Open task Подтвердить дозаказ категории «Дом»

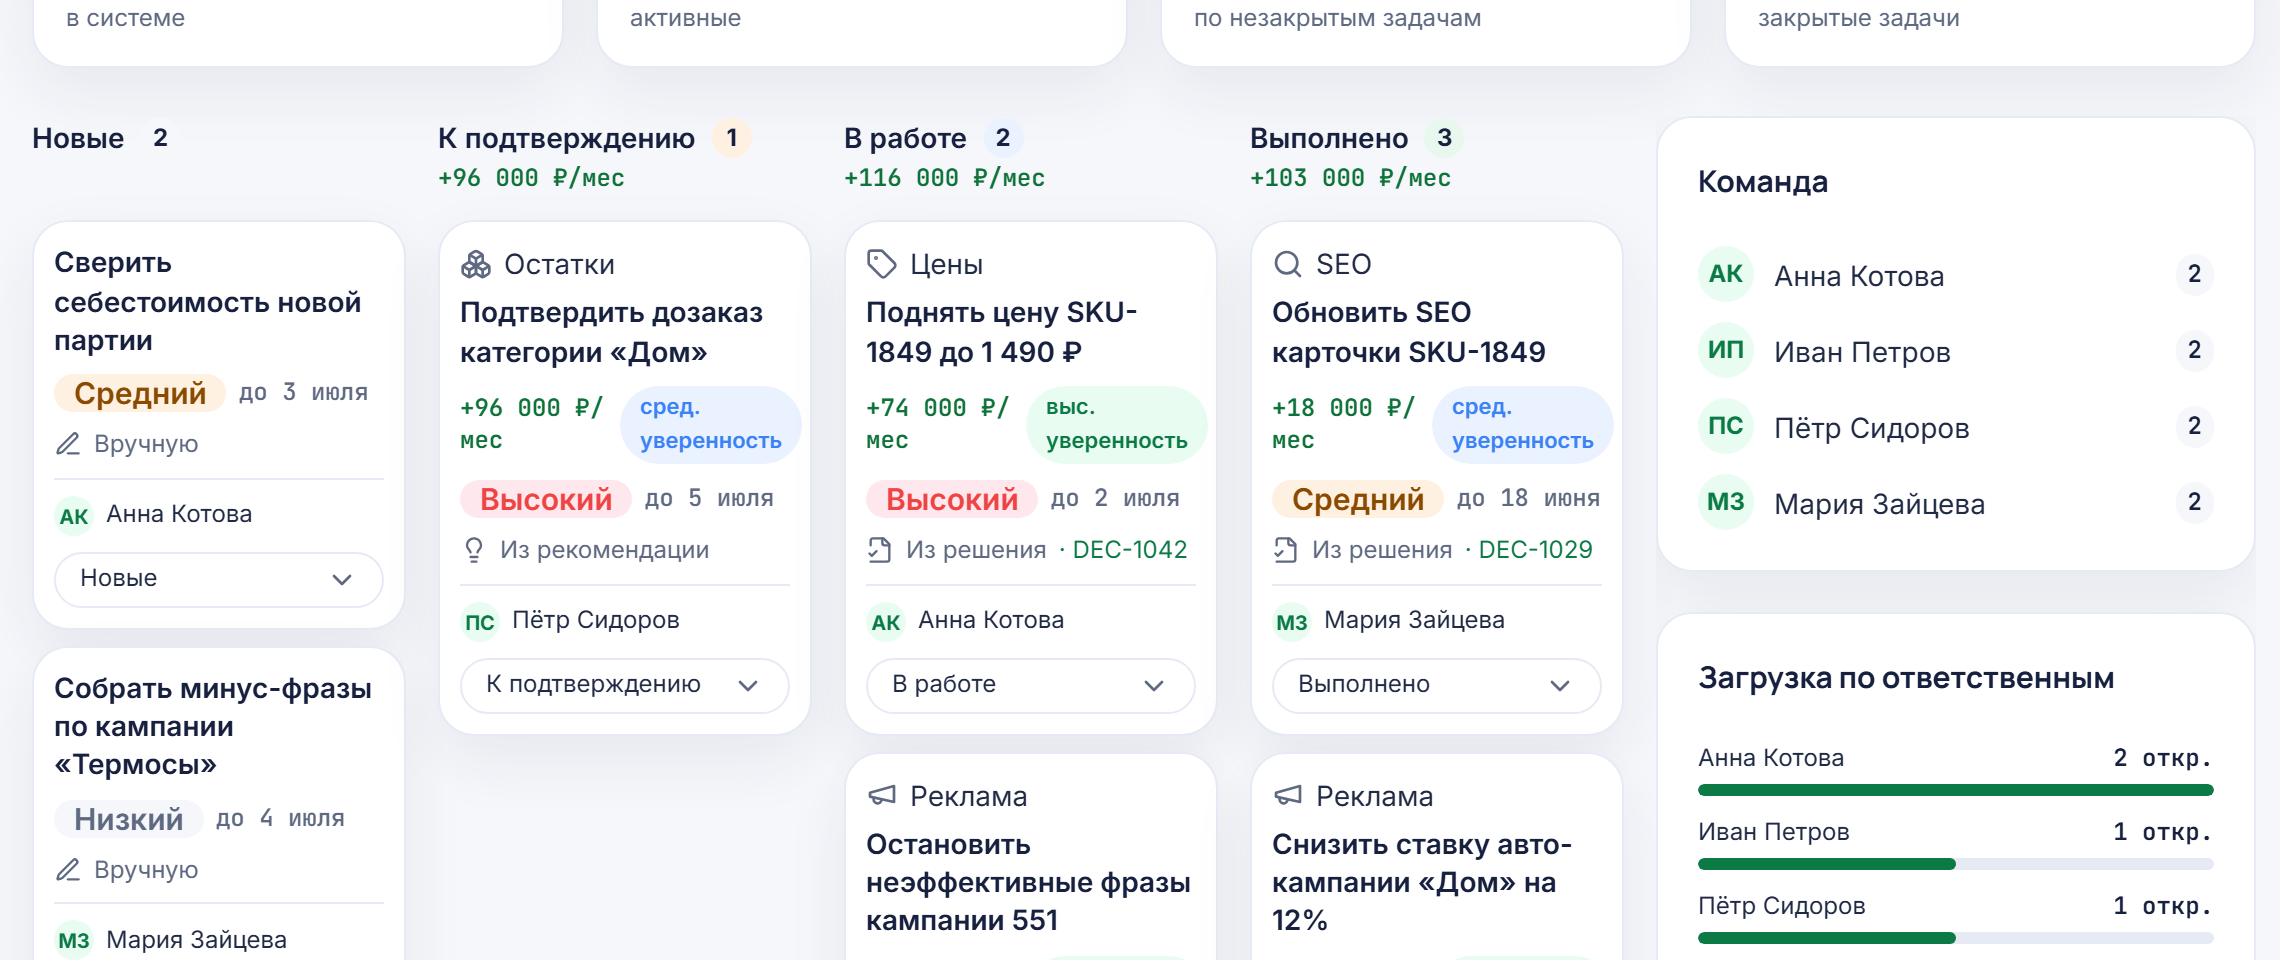(x=611, y=332)
